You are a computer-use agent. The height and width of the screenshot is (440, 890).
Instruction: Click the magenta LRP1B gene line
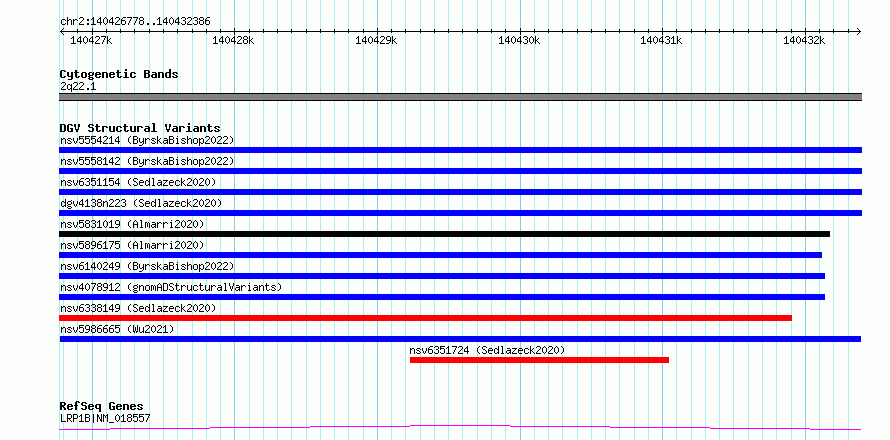point(460,427)
